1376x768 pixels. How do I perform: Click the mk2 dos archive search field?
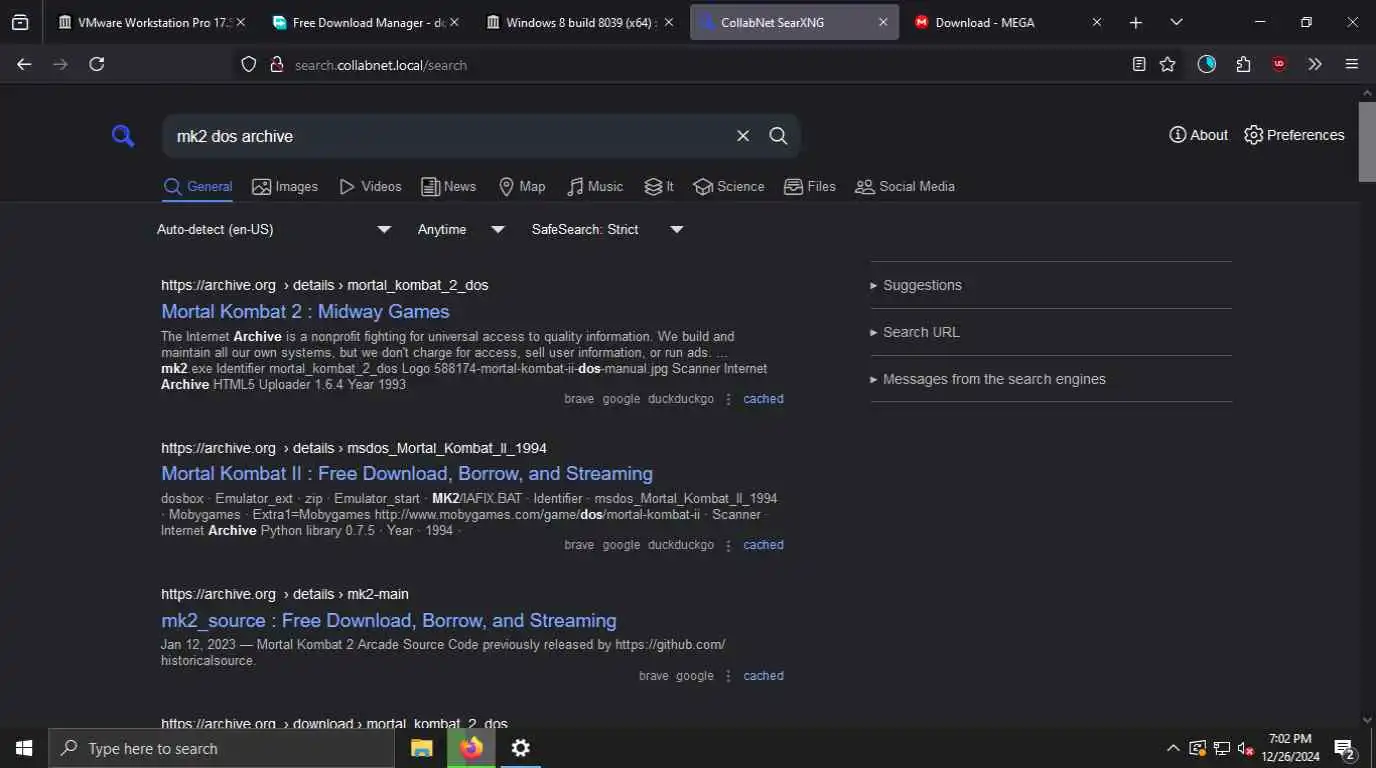pos(450,136)
